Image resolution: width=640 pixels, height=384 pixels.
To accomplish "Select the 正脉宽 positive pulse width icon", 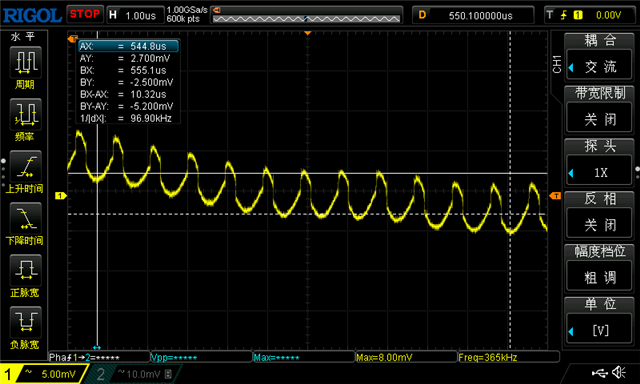I will click(25, 270).
